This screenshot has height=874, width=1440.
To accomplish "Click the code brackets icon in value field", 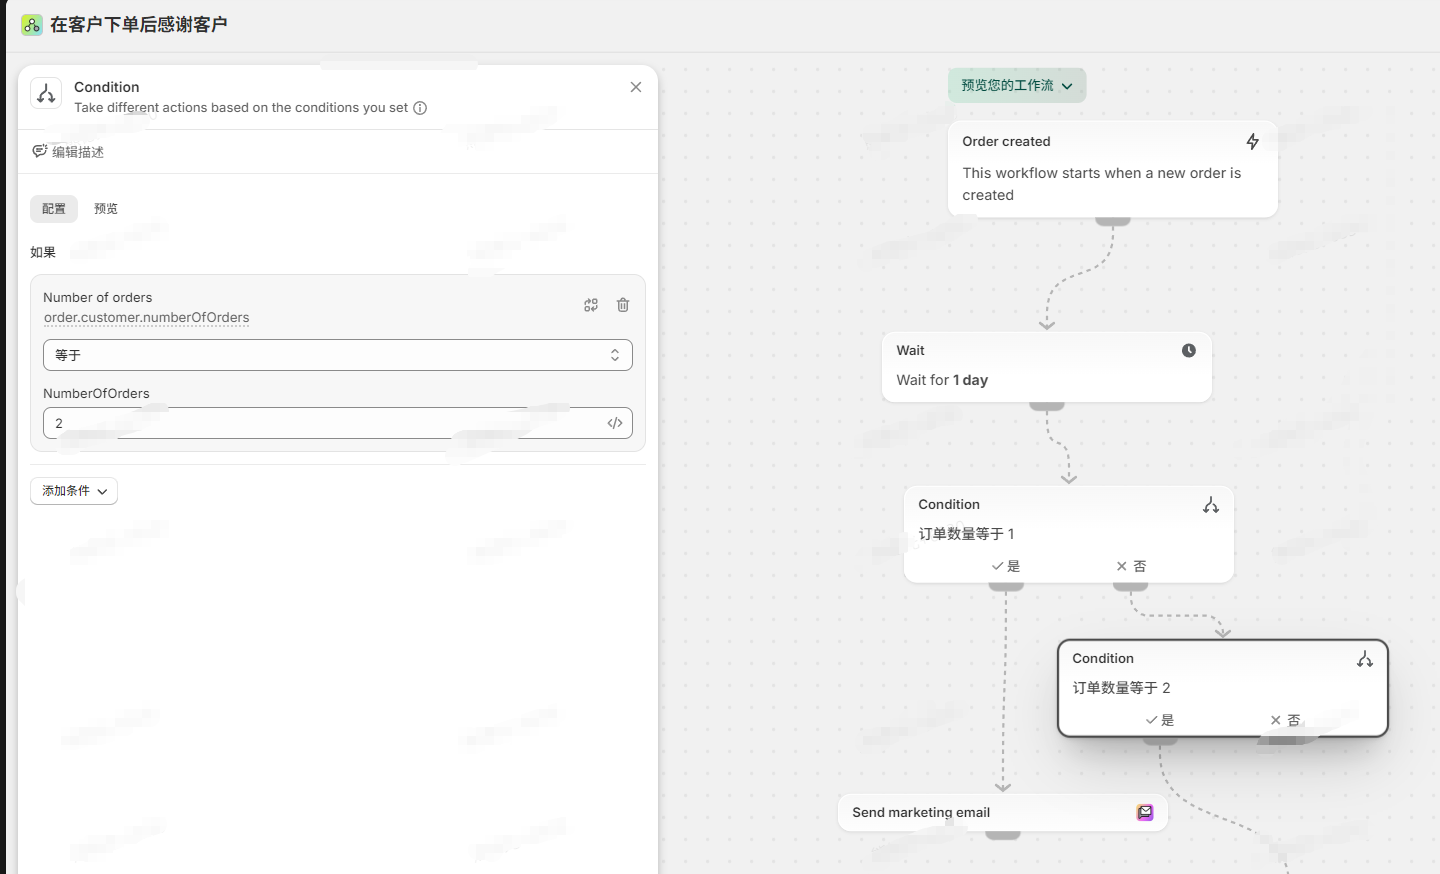I will [615, 423].
